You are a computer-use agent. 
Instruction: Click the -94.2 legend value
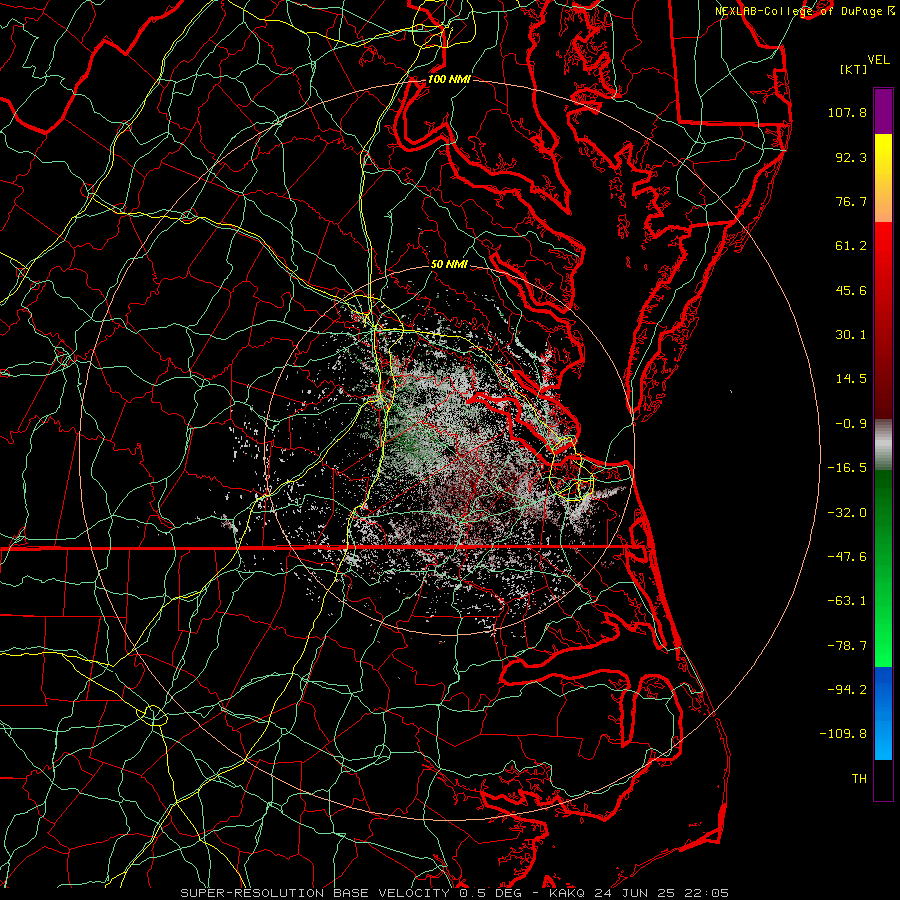click(847, 690)
